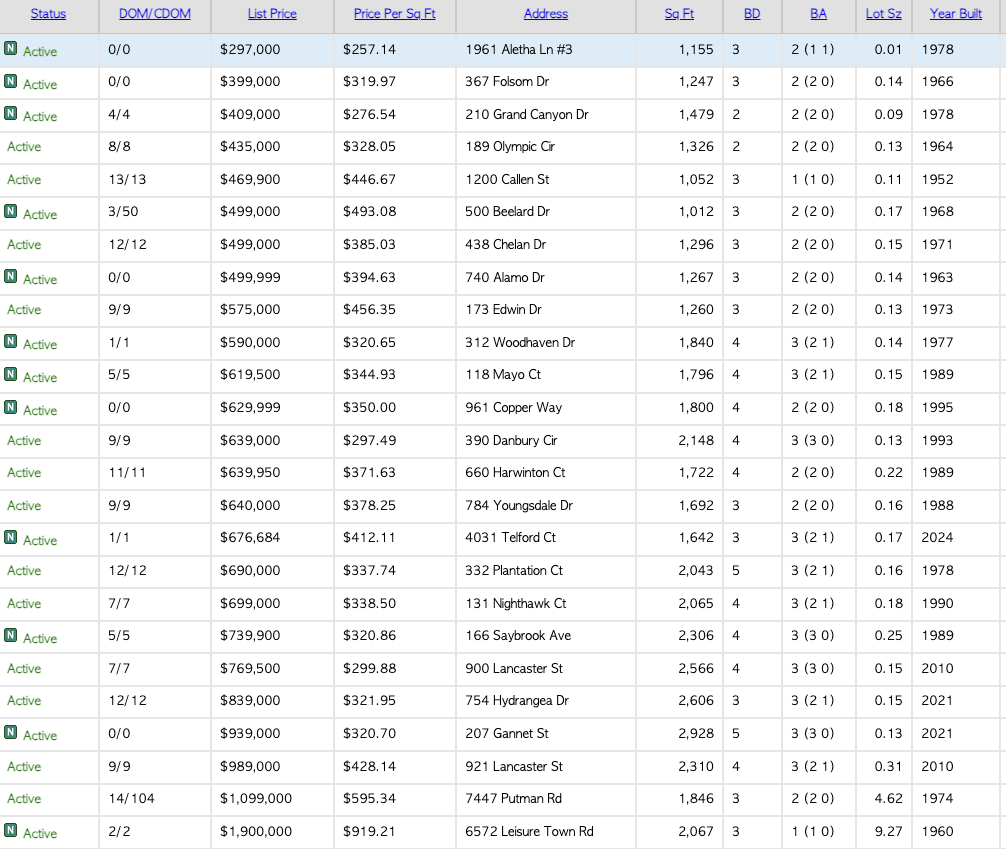Click the New badge beside 961 Copper Way

coord(10,407)
